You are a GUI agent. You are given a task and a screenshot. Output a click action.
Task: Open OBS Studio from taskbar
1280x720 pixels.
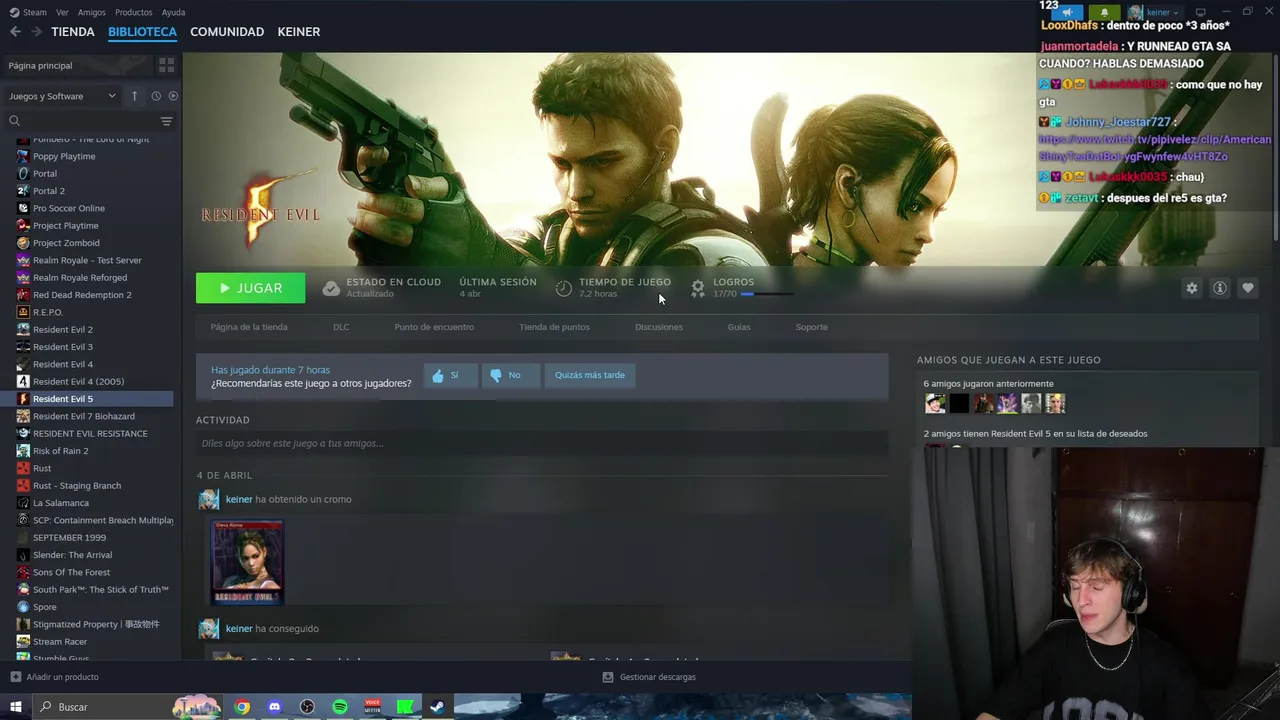coord(307,707)
